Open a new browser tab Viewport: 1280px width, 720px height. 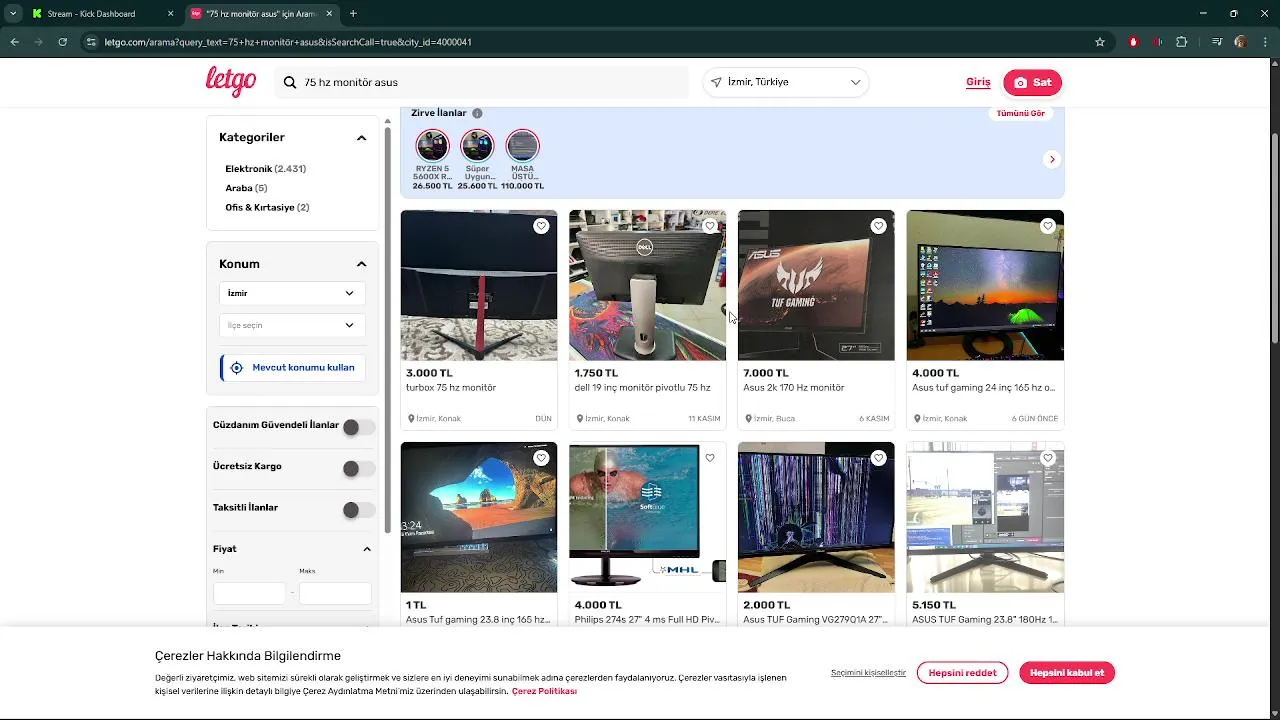(x=353, y=14)
